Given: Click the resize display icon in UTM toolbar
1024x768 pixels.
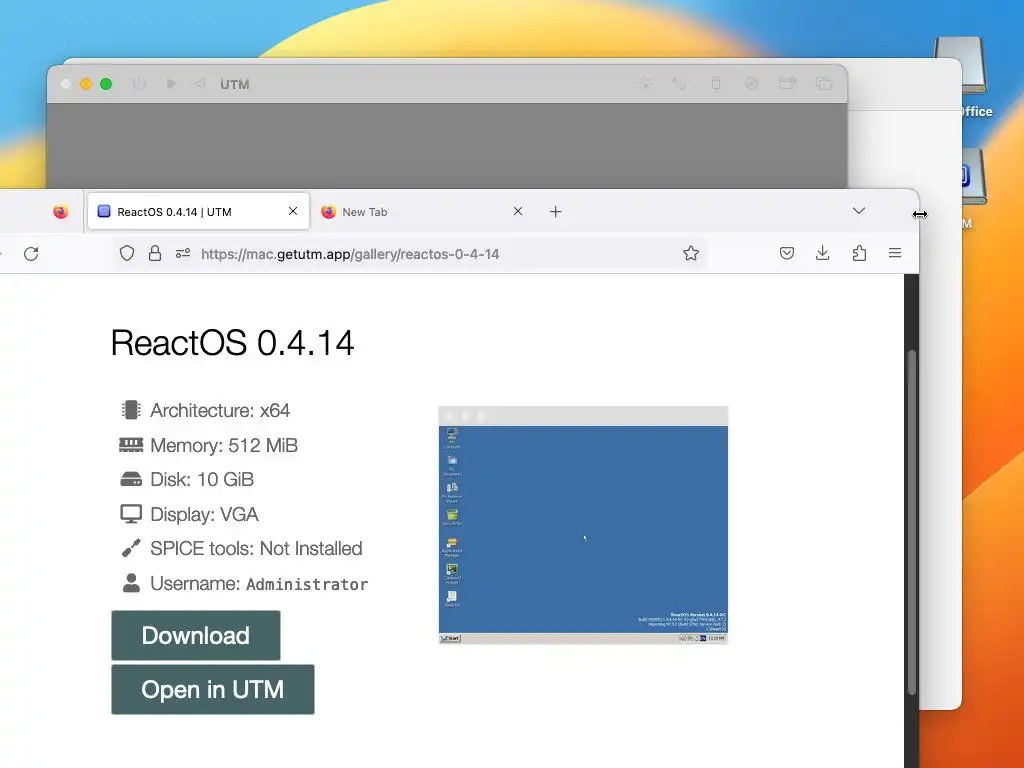Looking at the screenshot, I should tap(679, 83).
